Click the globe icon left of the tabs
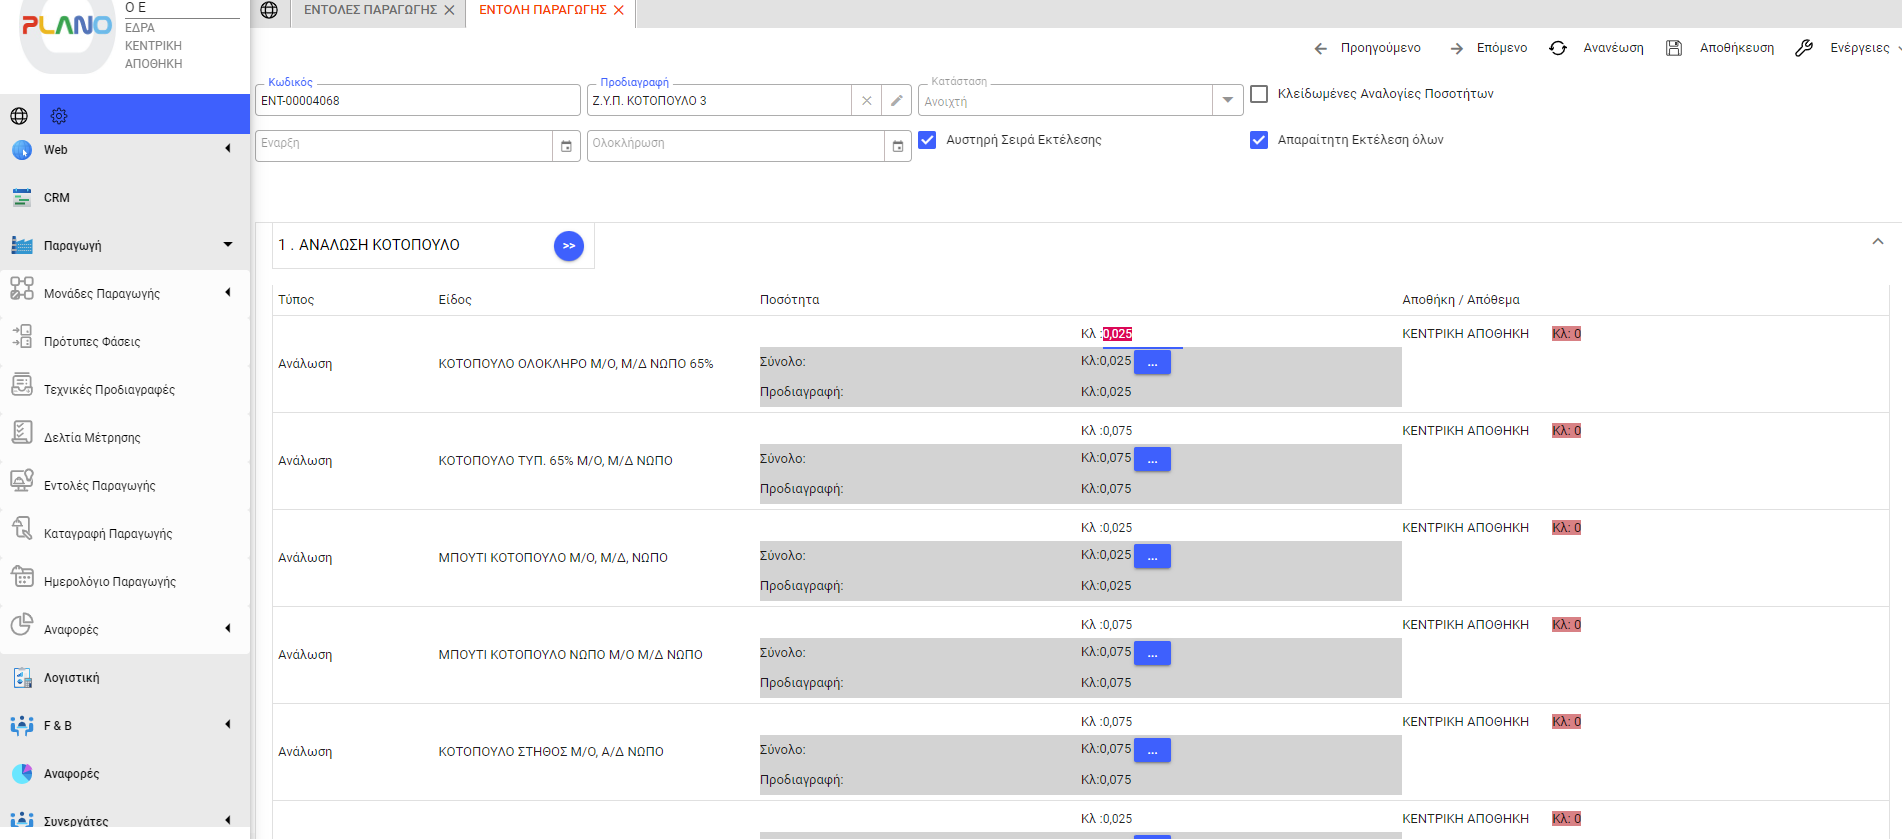The image size is (1902, 839). (x=269, y=10)
